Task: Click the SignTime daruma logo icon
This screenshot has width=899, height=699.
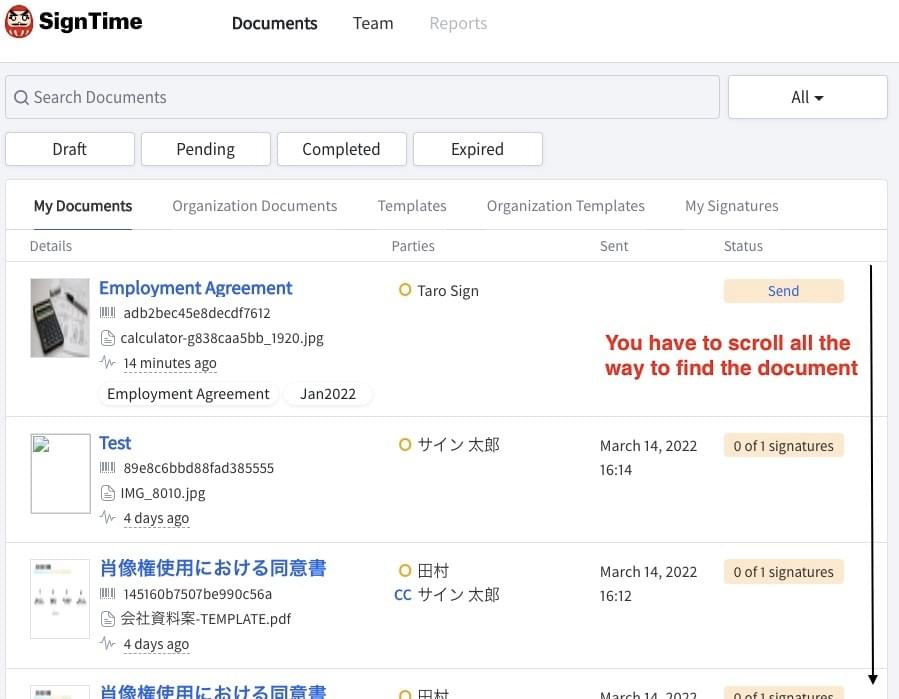Action: [19, 21]
